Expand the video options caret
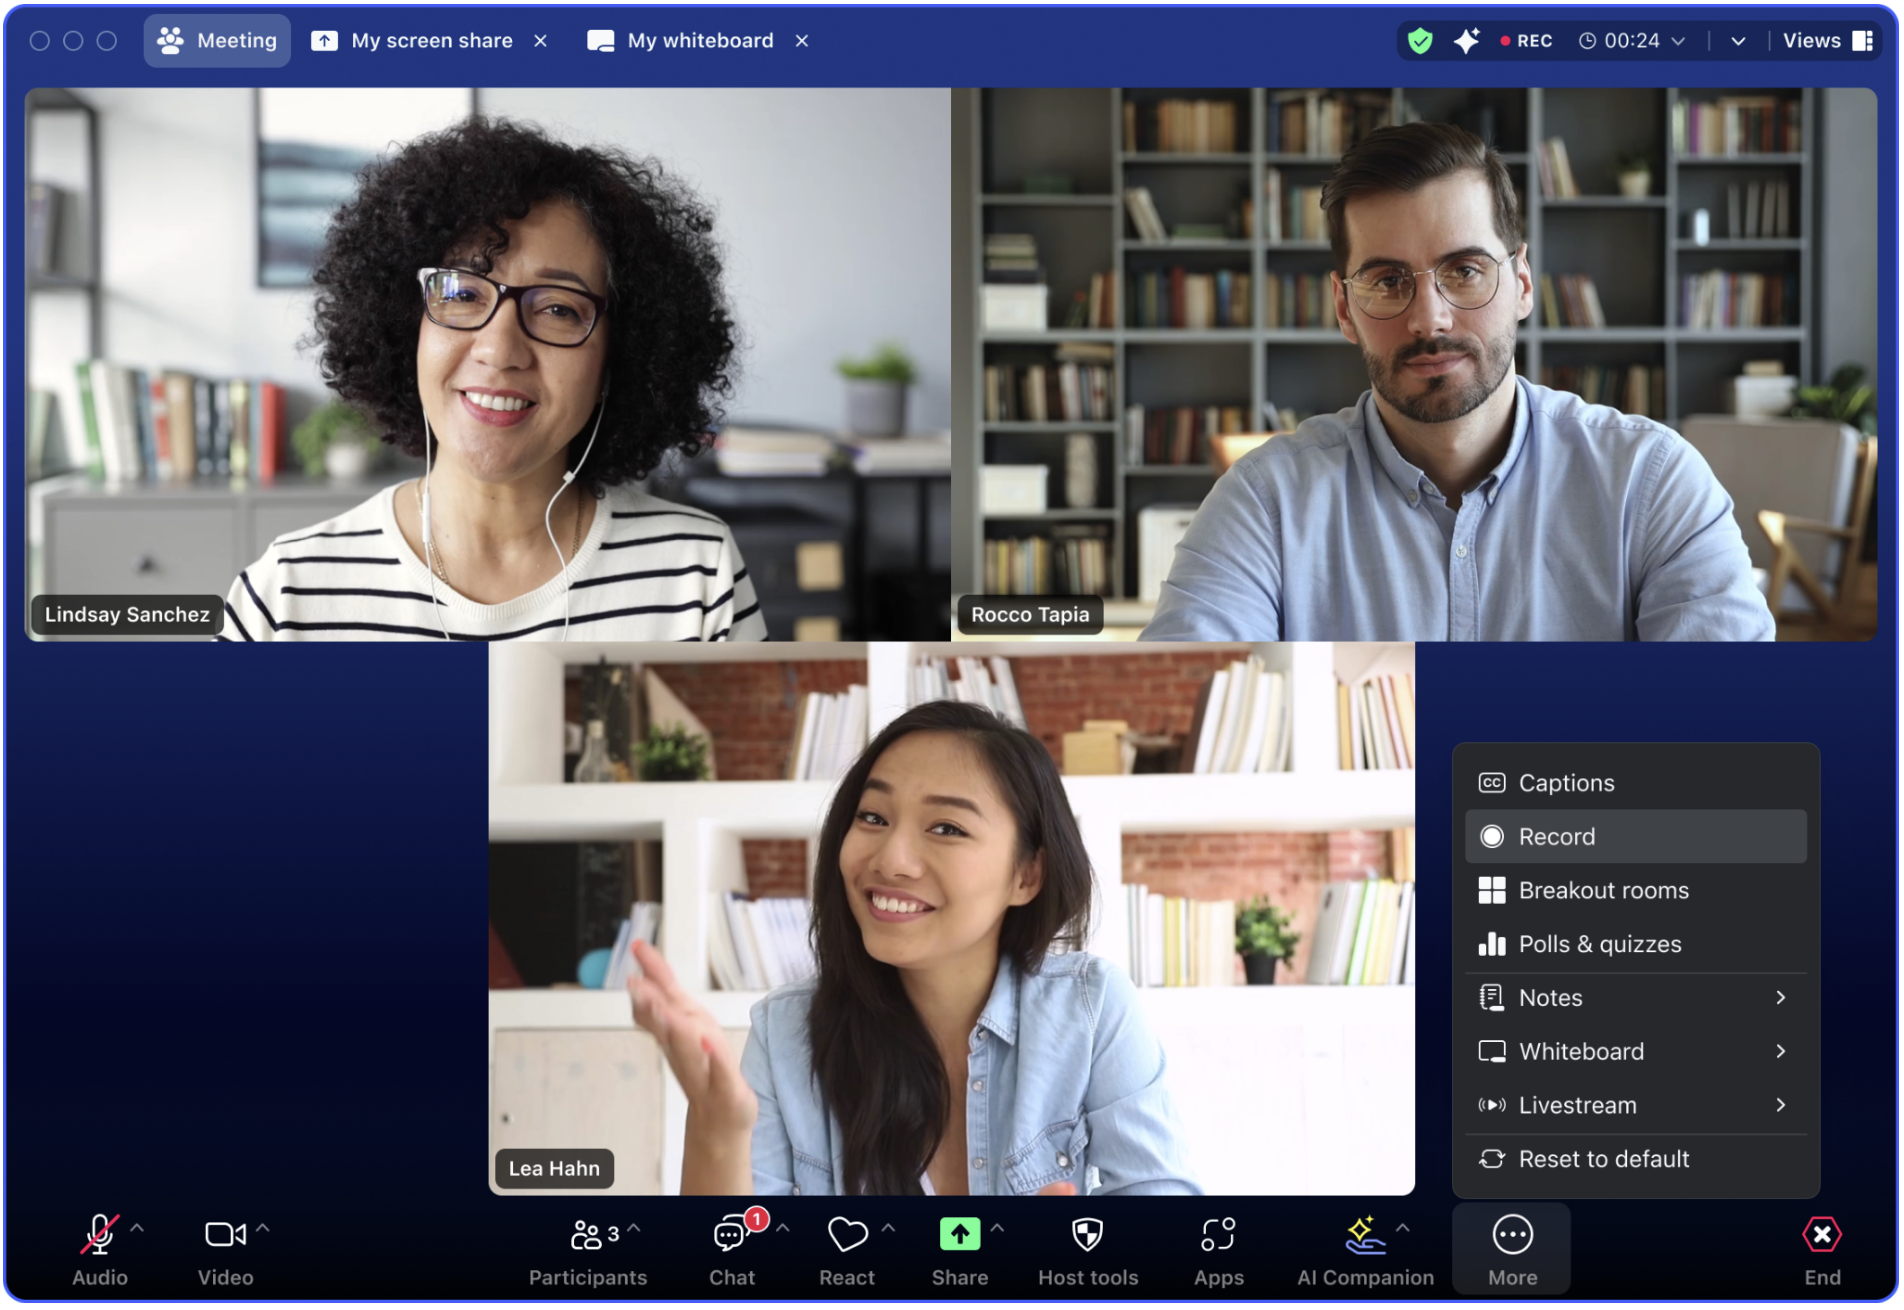 tap(262, 1228)
